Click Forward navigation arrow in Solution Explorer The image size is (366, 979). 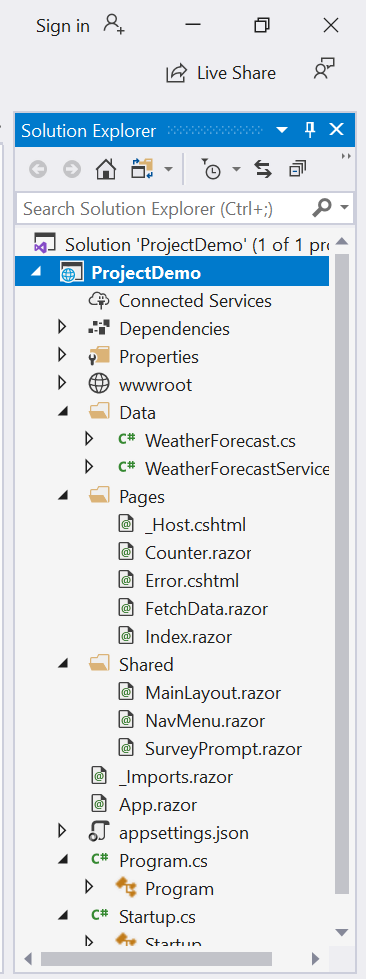[72, 169]
